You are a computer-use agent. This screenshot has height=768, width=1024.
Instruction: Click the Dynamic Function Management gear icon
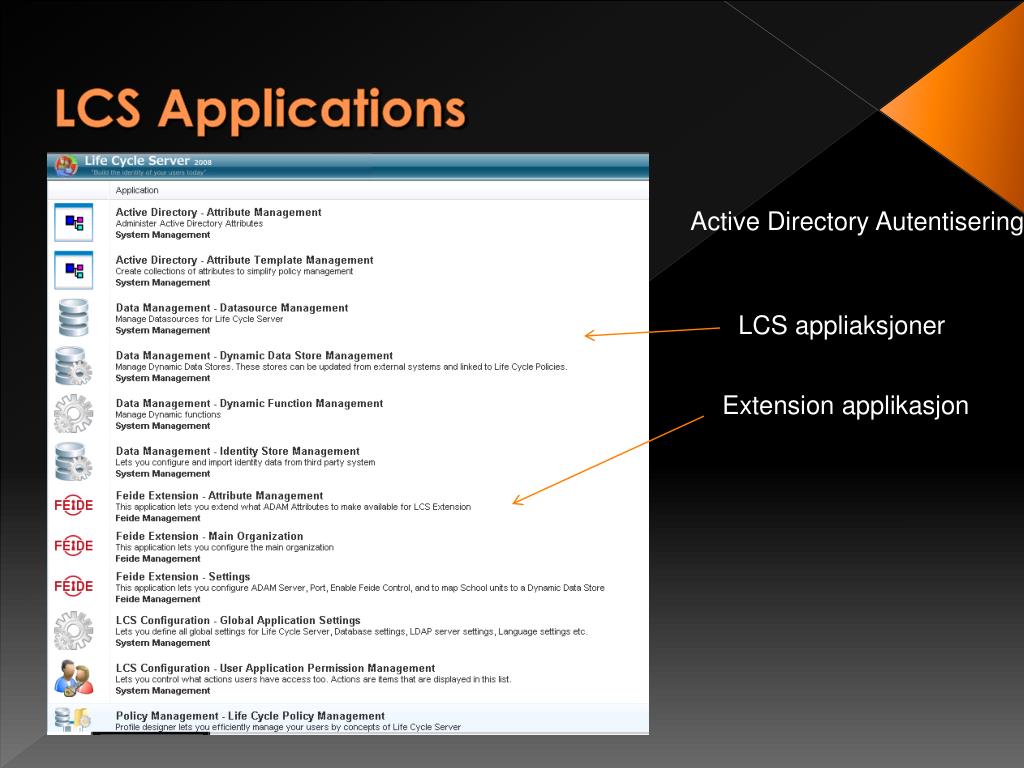[74, 413]
